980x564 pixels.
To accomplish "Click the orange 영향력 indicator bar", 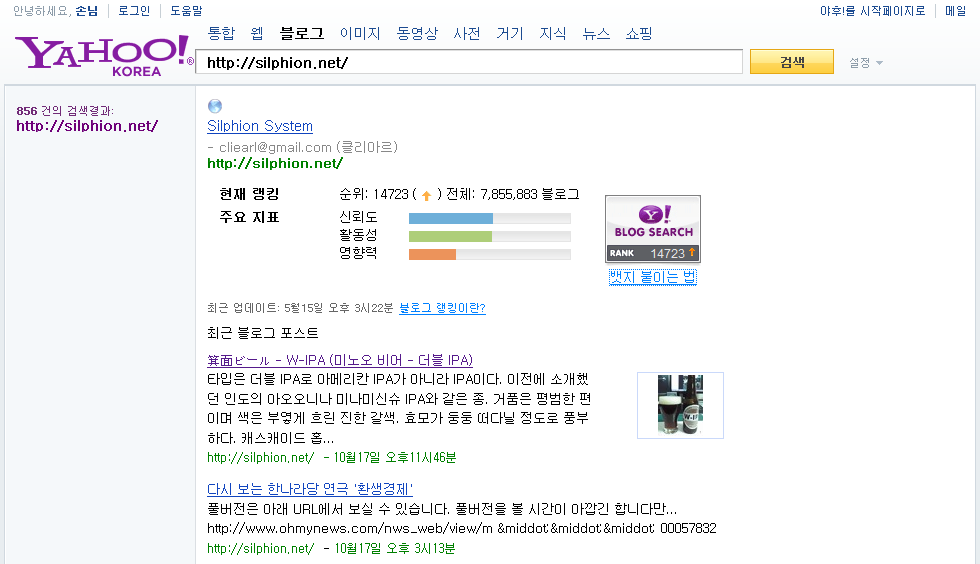I will [432, 254].
